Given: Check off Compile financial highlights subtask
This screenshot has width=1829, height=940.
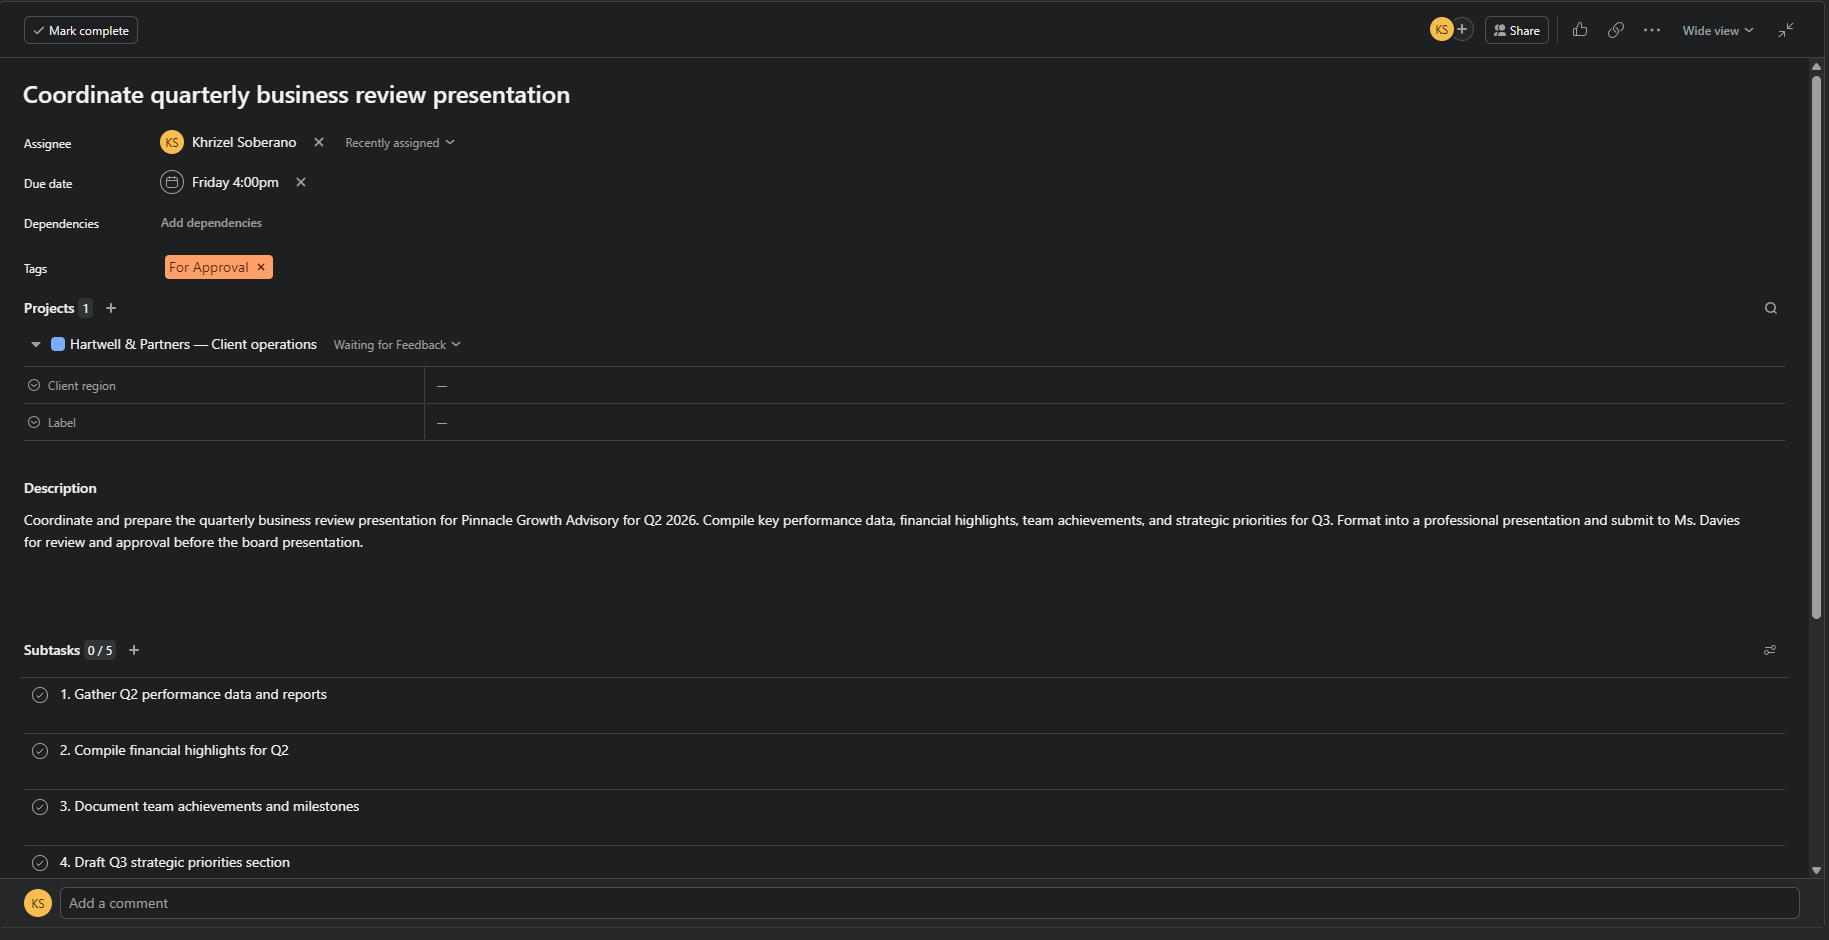Looking at the screenshot, I should tap(40, 751).
